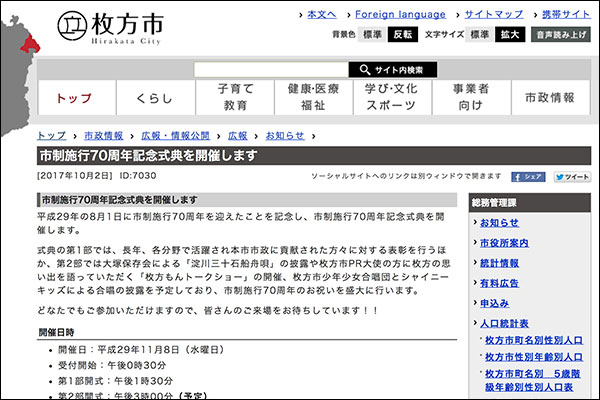The width and height of the screenshot is (600, 400).
Task: Open the 市政情報 navigation tab
Action: pos(549,98)
